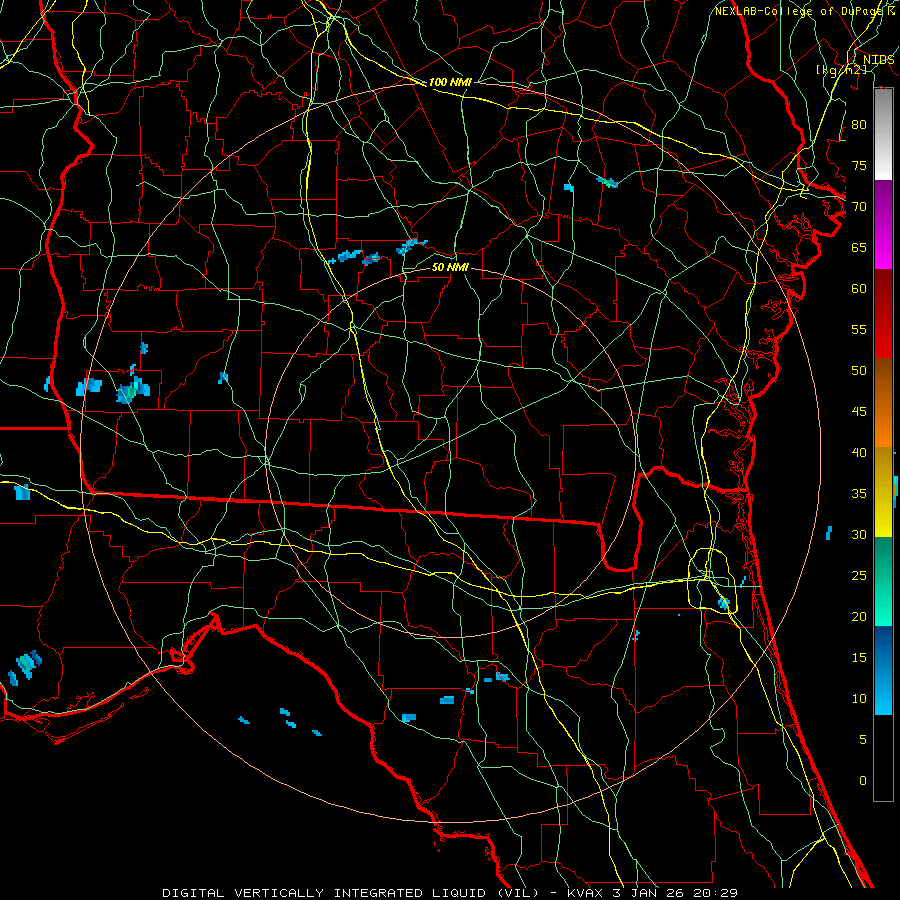Click the scale value 5
900x900 pixels.
[x=863, y=740]
